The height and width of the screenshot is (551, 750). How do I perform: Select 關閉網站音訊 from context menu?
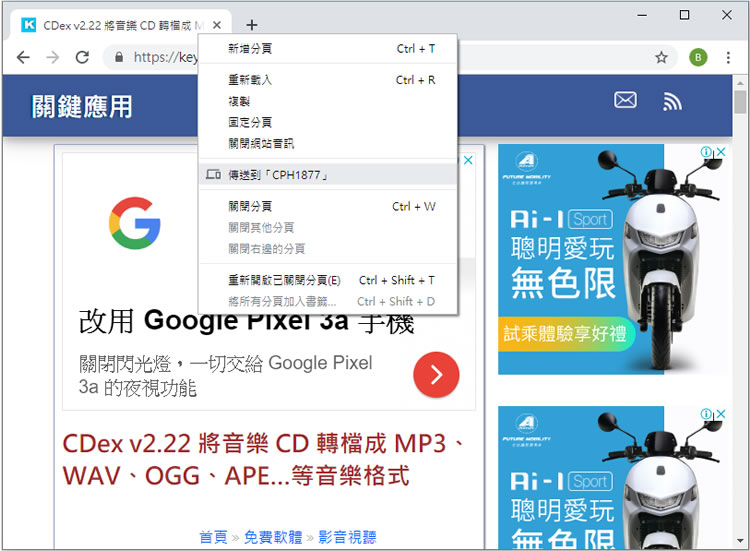[x=328, y=143]
